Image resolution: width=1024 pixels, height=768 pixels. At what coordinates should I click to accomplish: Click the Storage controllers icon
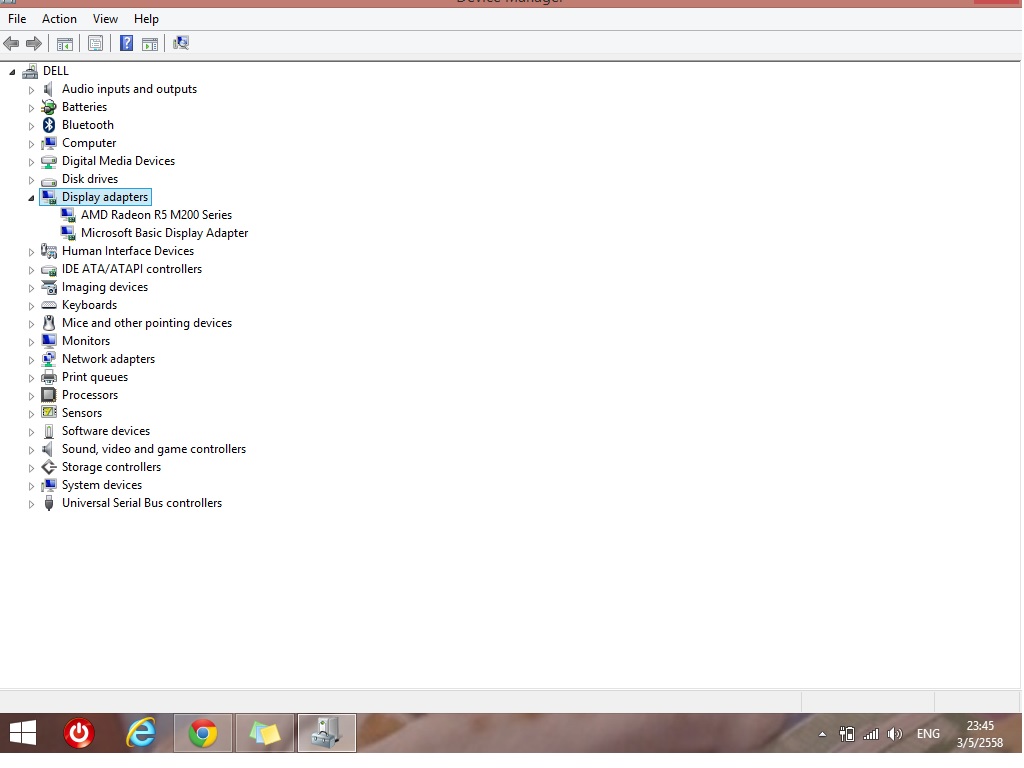(49, 468)
